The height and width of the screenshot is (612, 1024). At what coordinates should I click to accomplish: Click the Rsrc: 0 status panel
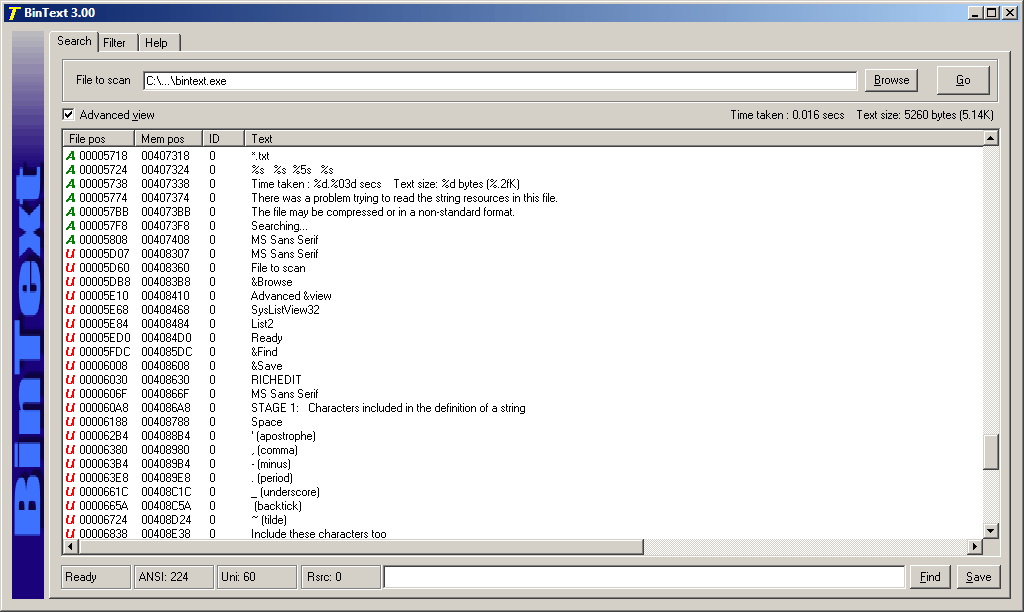pyautogui.click(x=340, y=577)
